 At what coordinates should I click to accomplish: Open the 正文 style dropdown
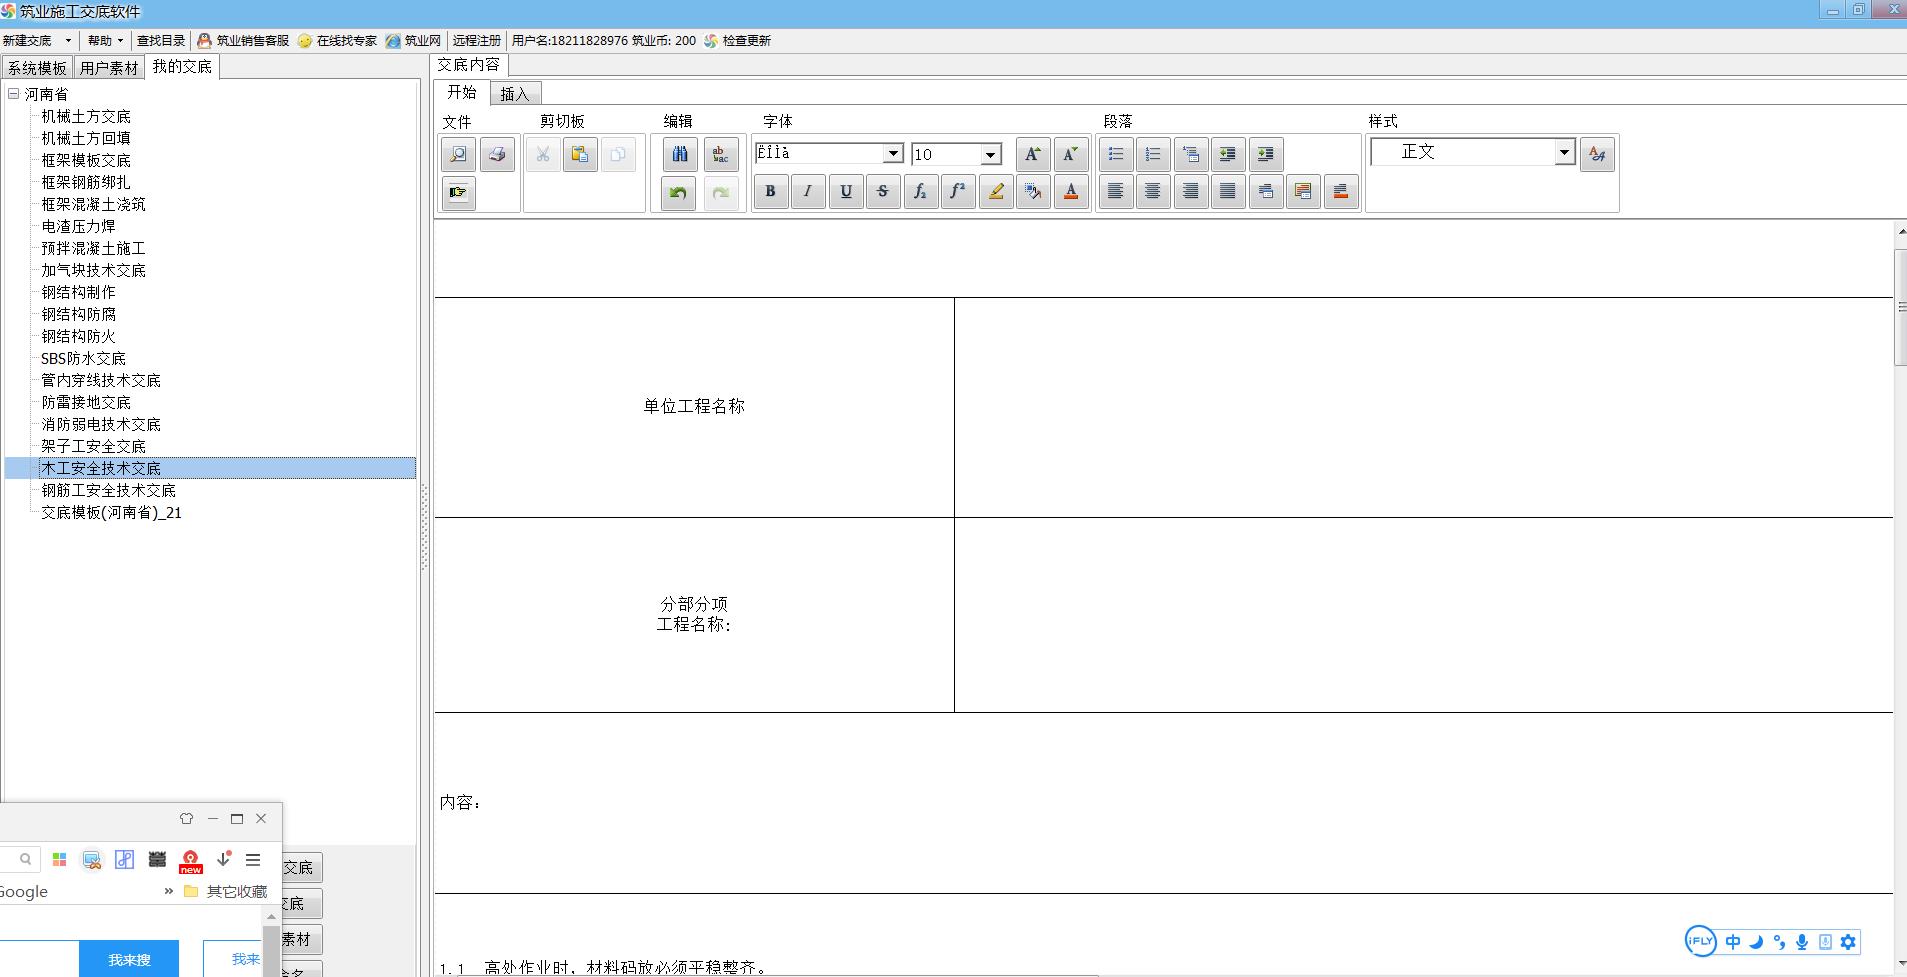[1564, 153]
